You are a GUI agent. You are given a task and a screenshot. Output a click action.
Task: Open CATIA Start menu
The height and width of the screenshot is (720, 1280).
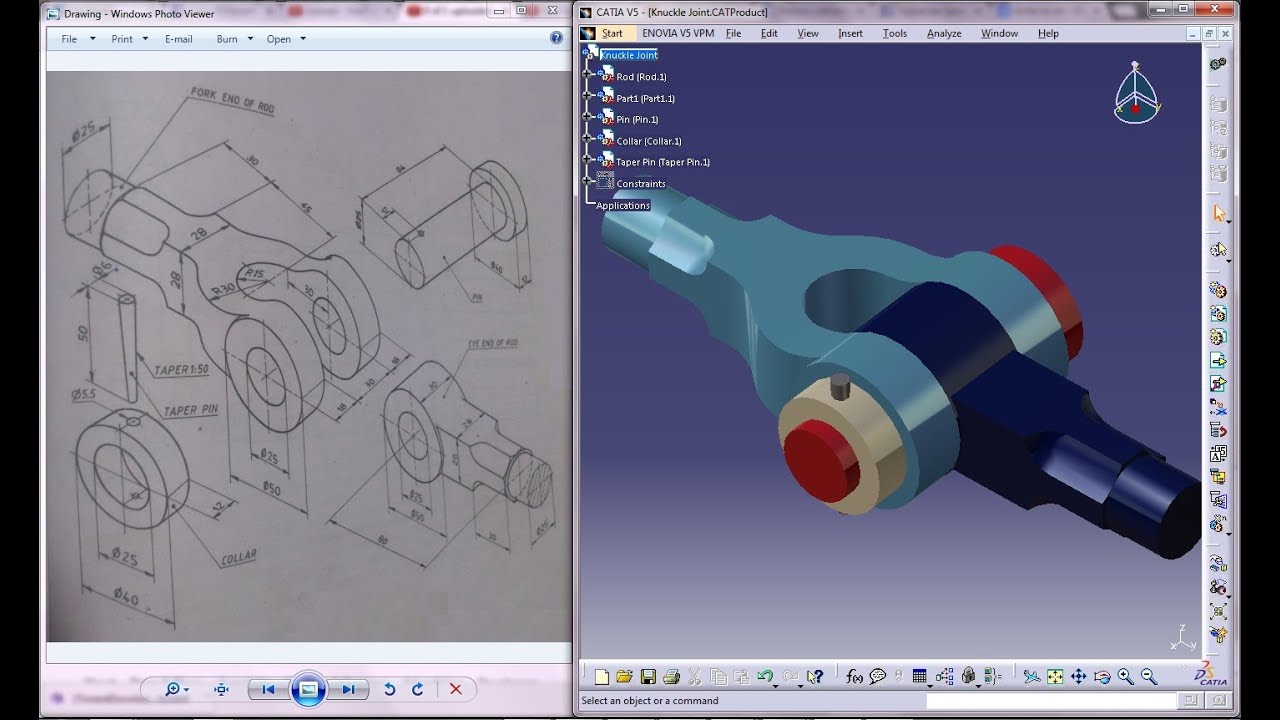click(612, 33)
